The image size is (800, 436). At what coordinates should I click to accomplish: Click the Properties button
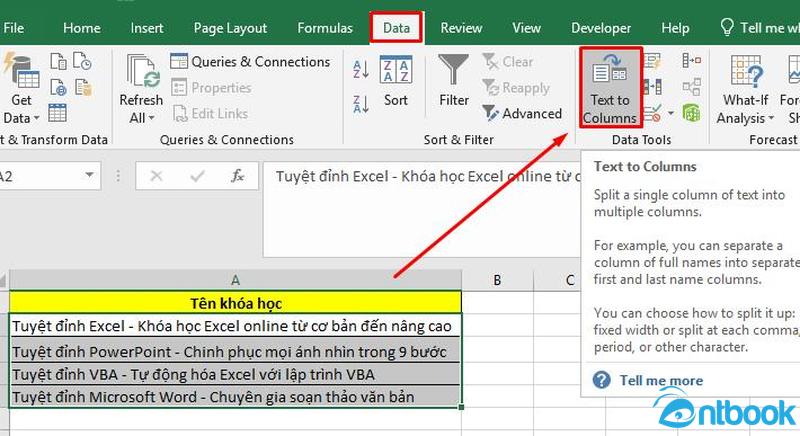click(211, 88)
